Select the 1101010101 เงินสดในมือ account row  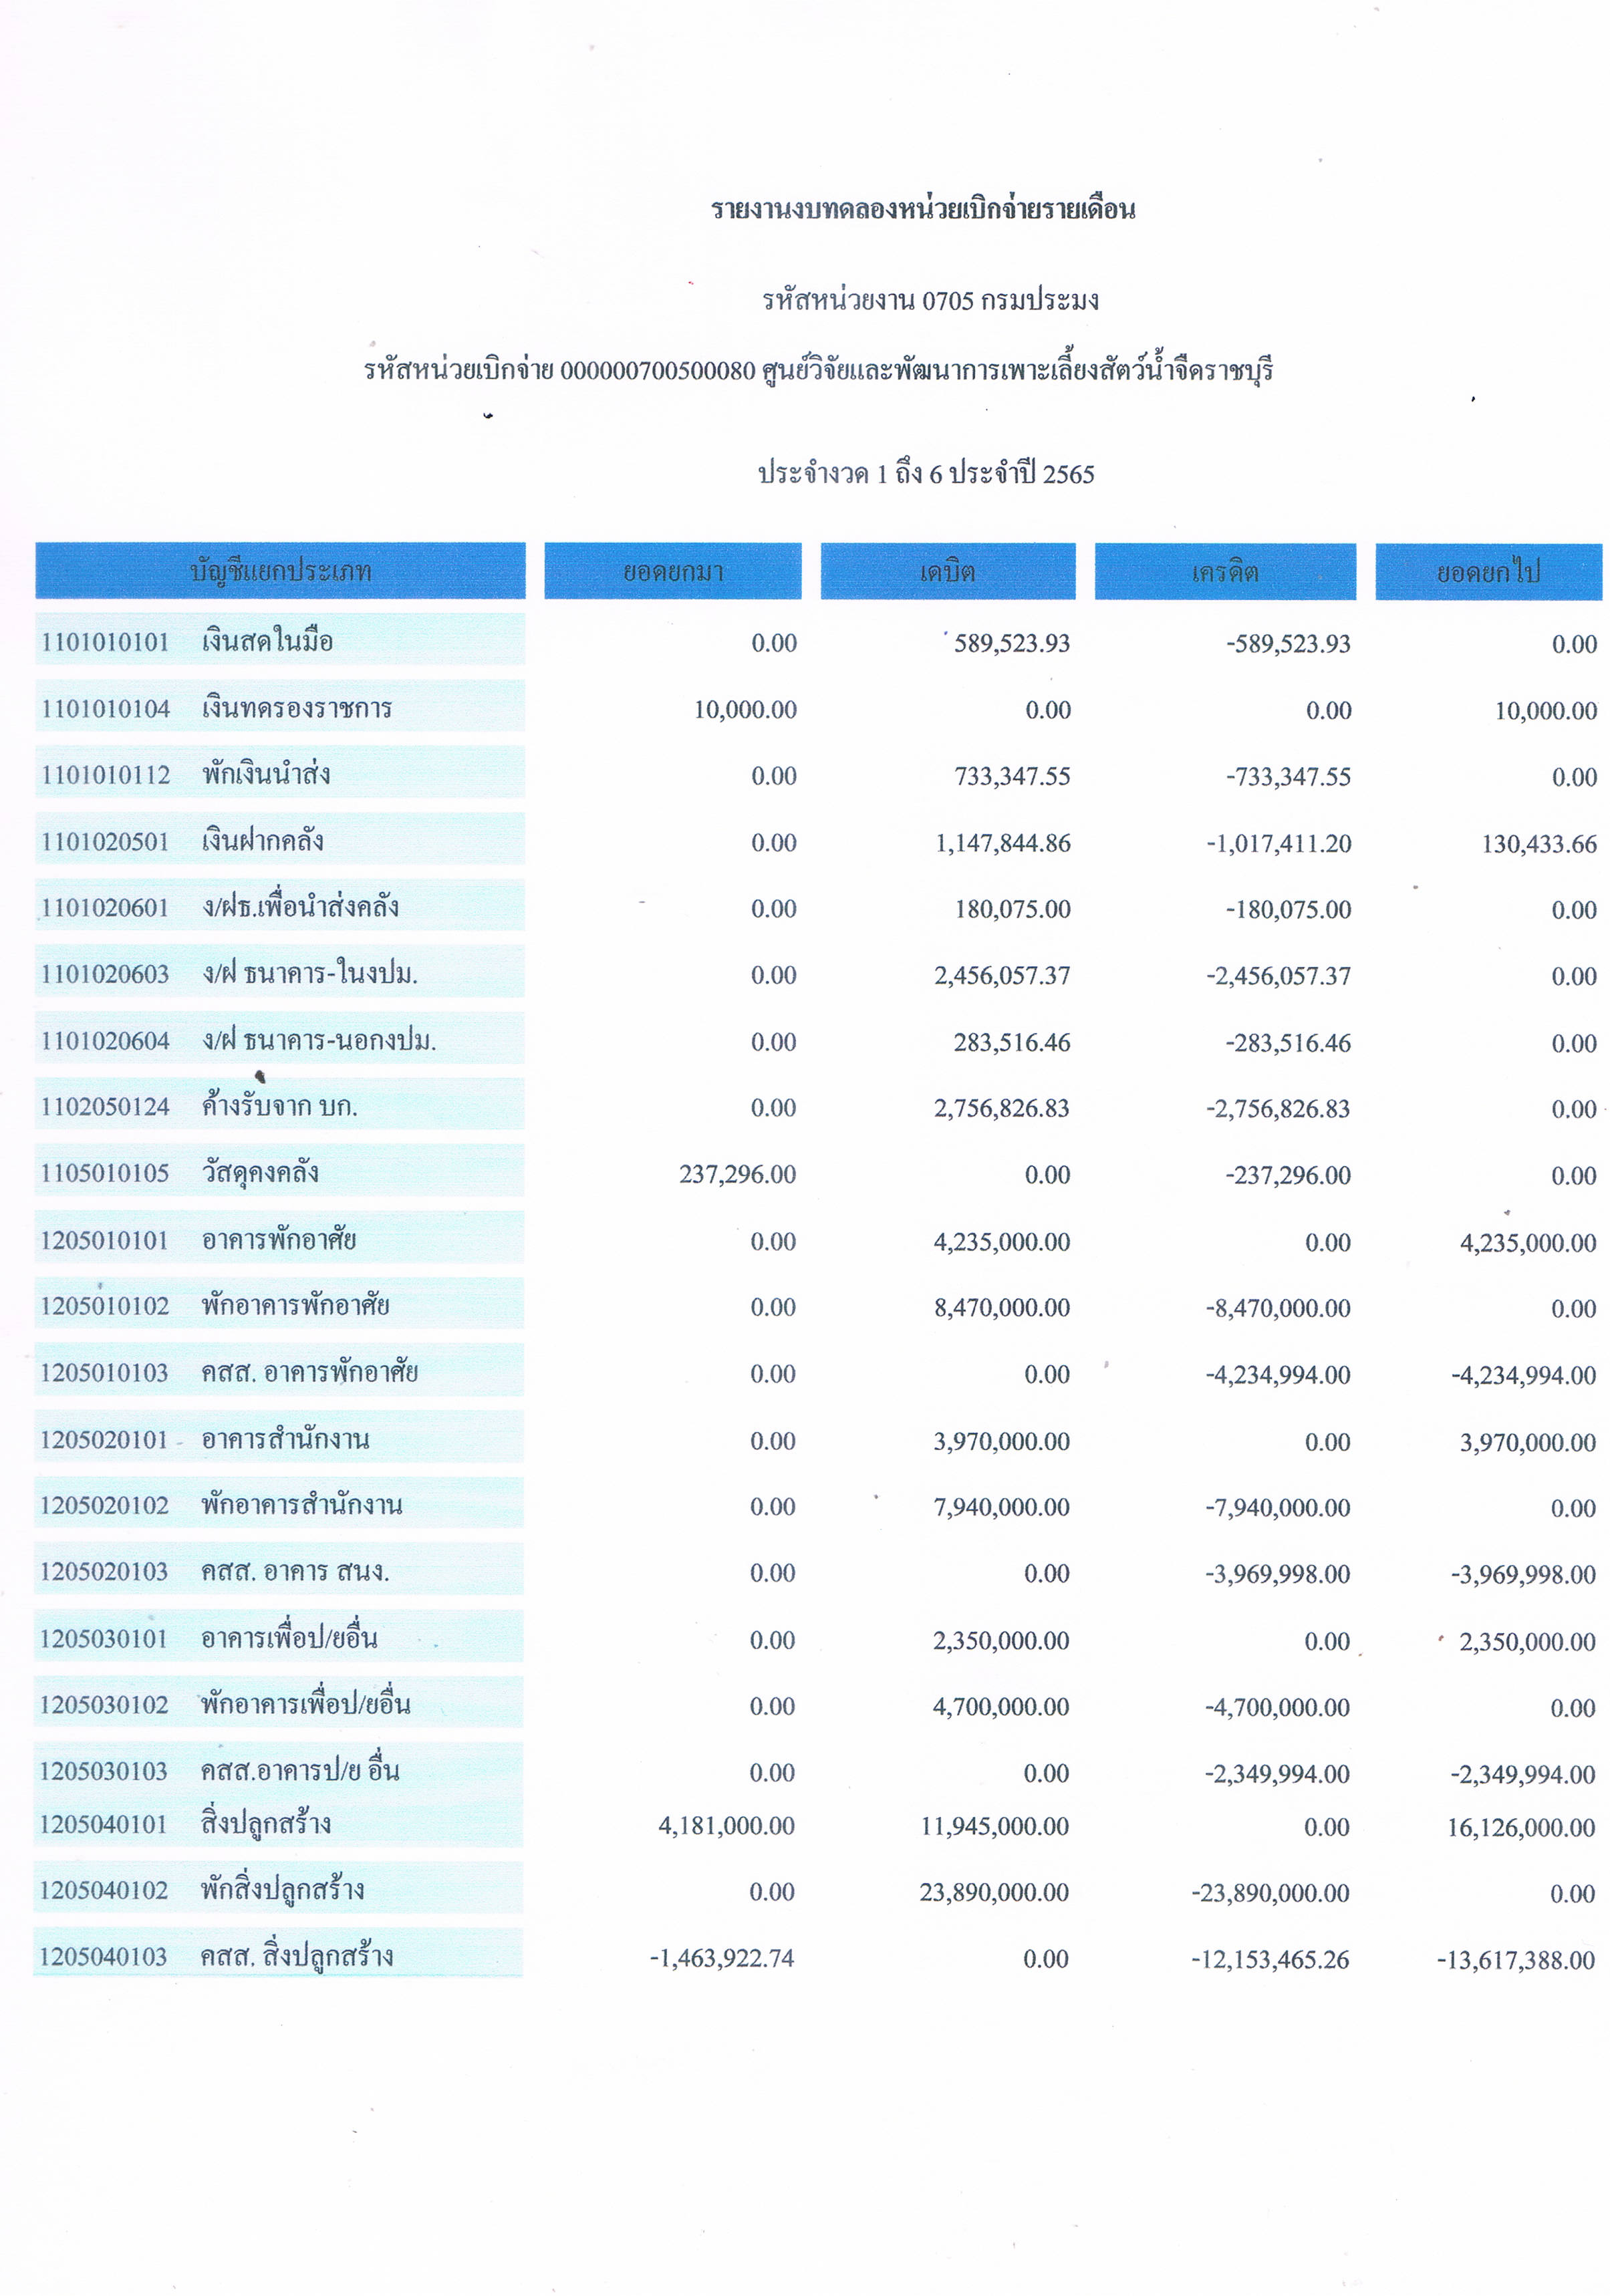280,640
